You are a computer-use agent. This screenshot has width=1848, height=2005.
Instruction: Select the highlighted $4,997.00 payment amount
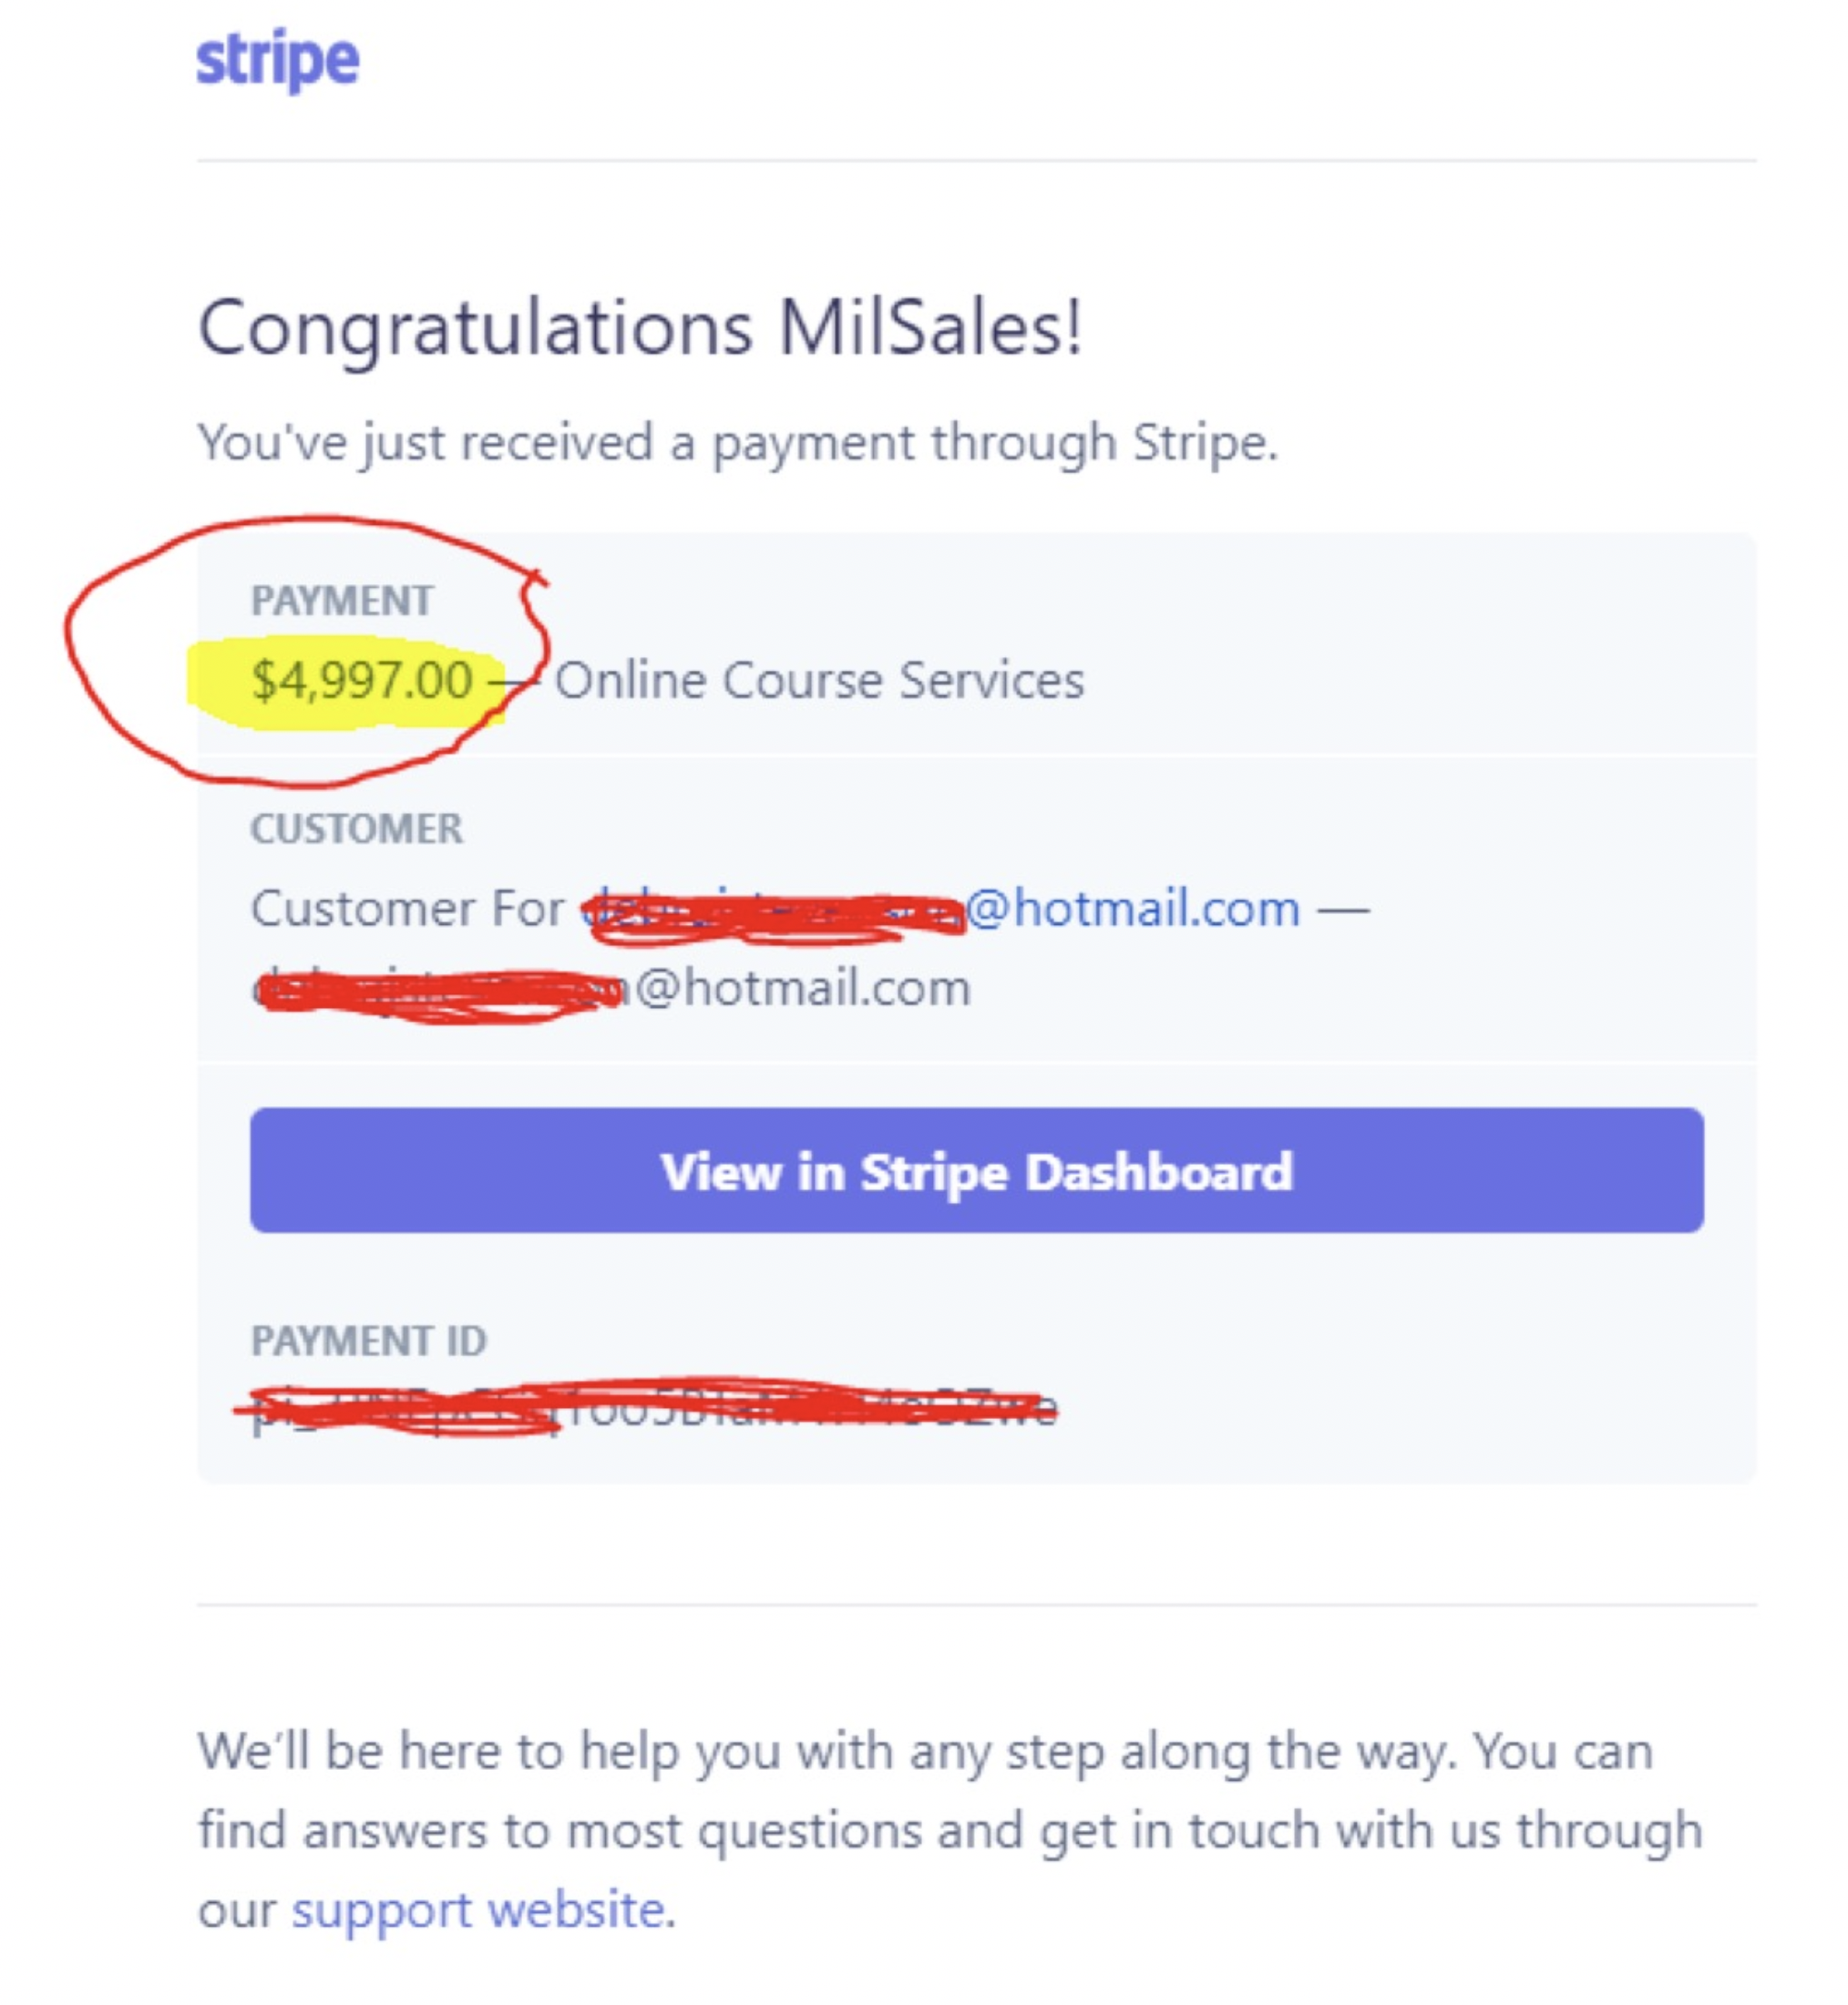(x=361, y=680)
